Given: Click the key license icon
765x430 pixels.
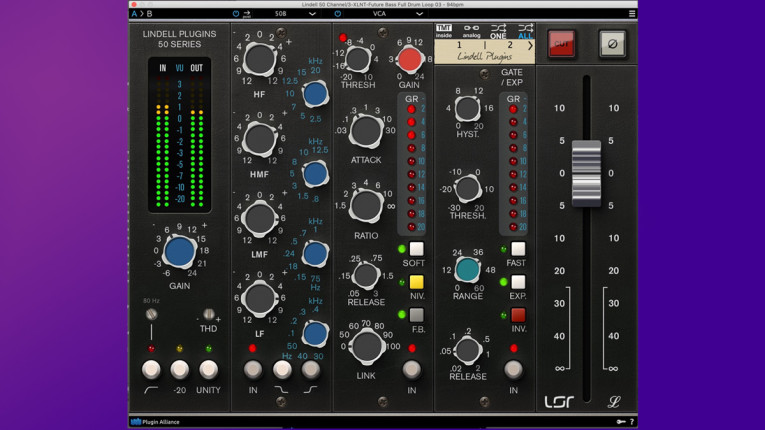Looking at the screenshot, I should coord(621,422).
